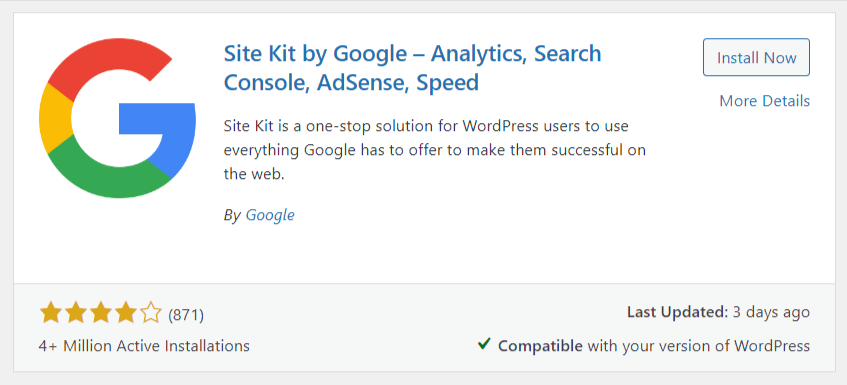The image size is (847, 385).
Task: Click the Google G logo thumbnail
Action: click(x=117, y=118)
